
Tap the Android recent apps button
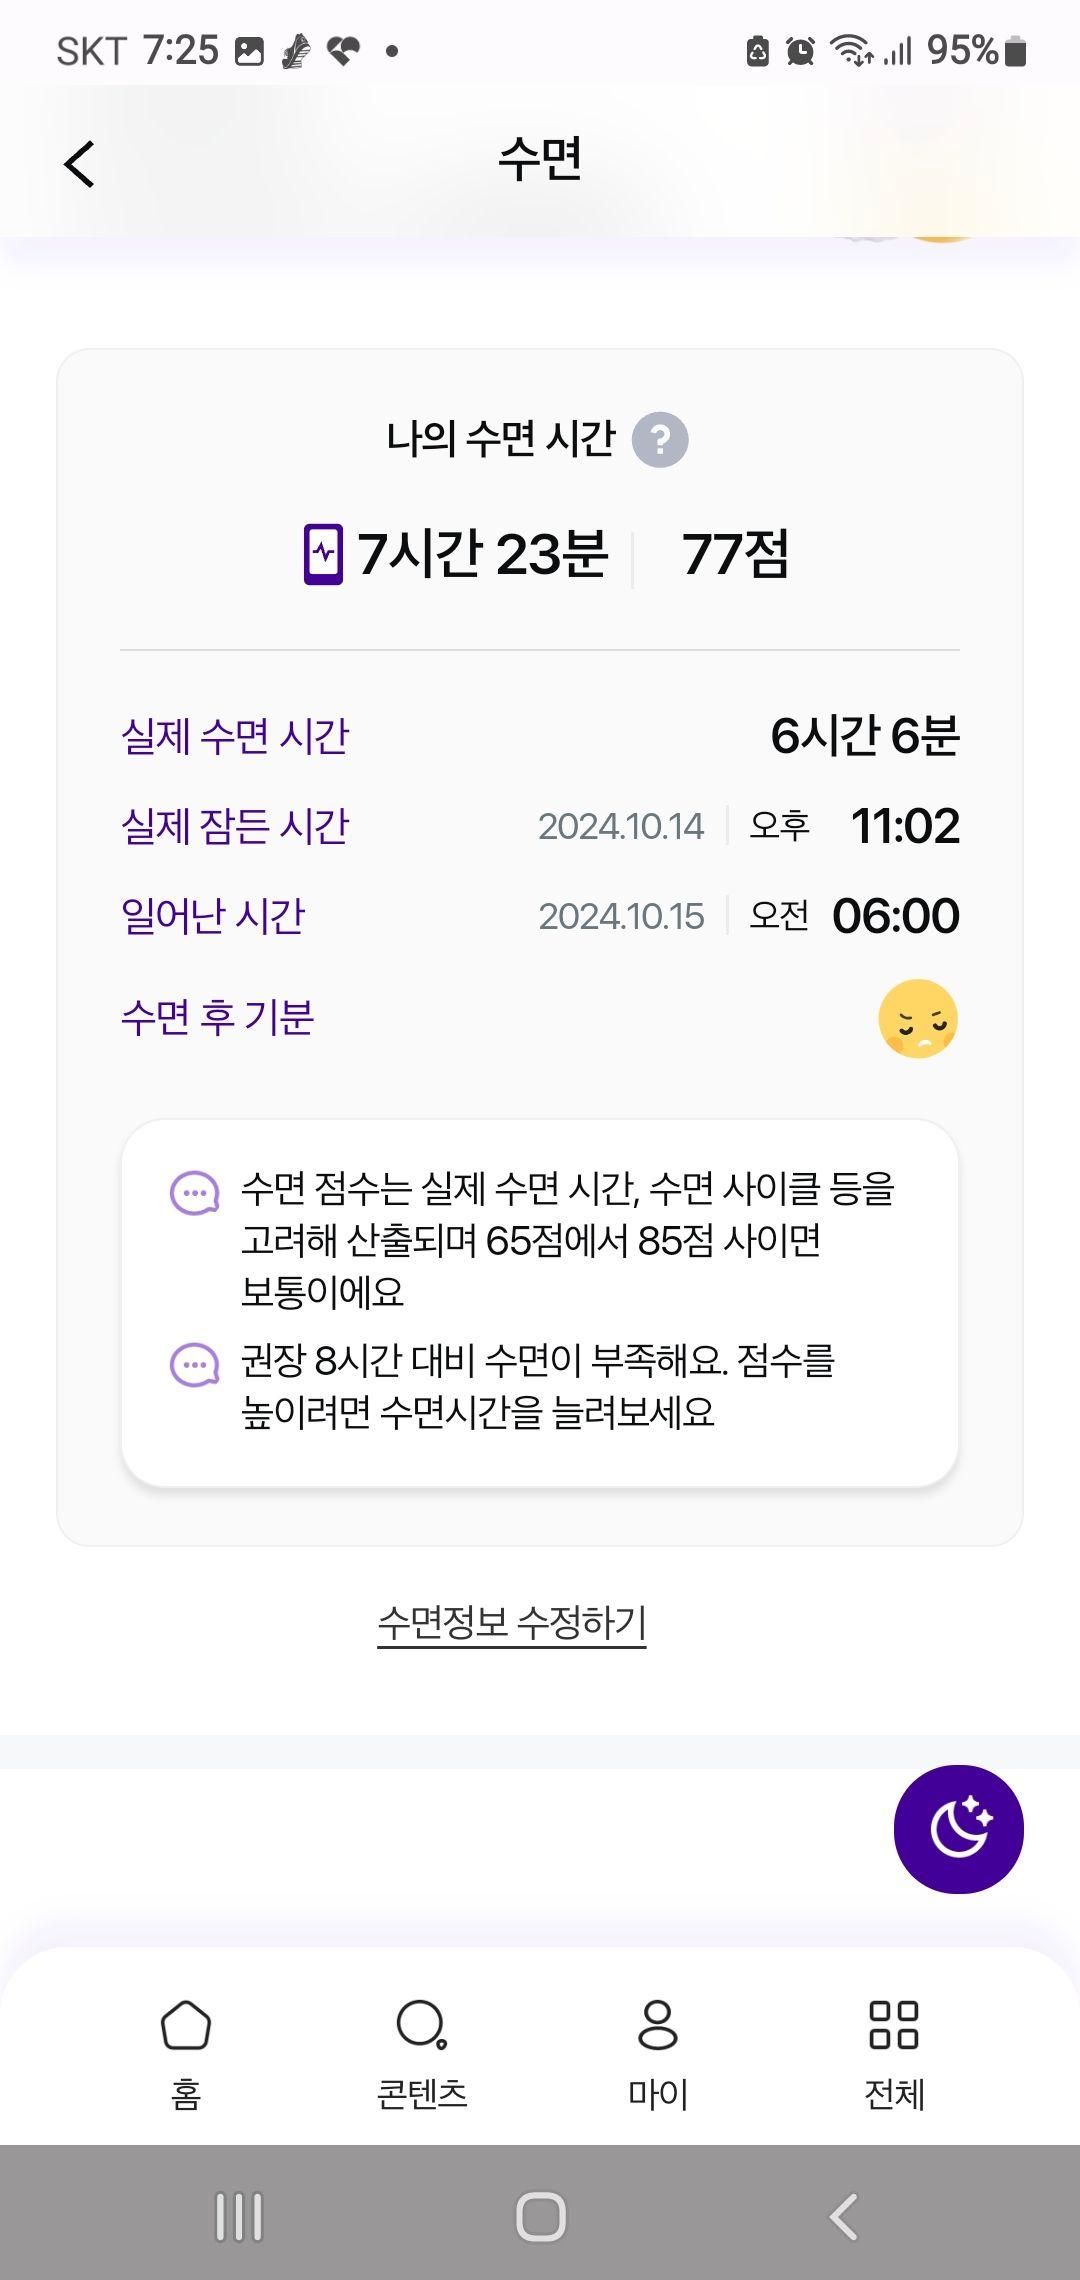239,2217
